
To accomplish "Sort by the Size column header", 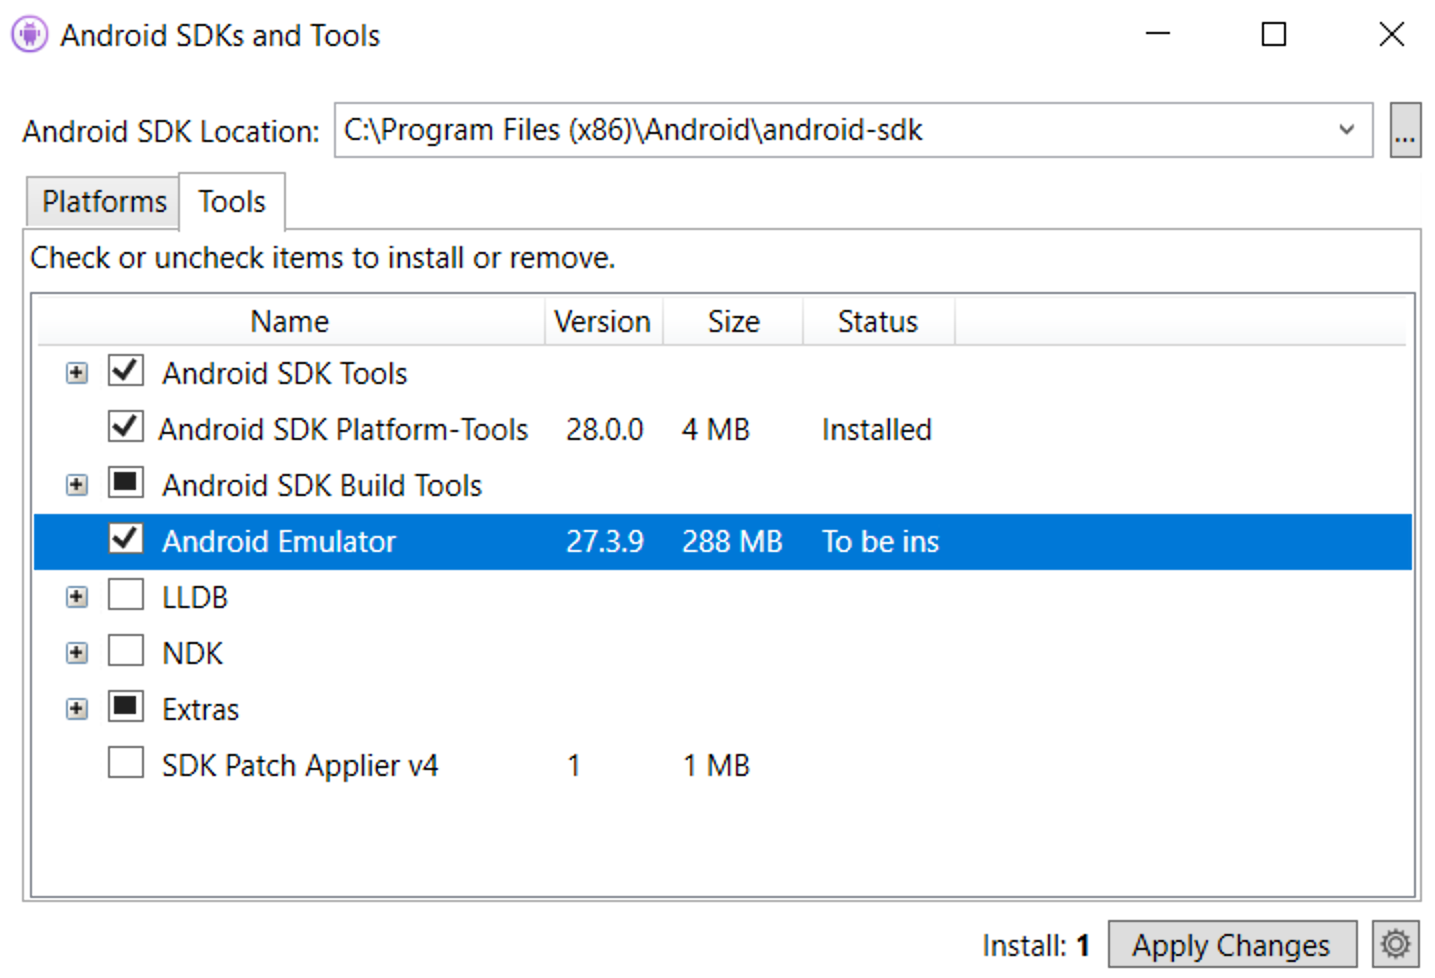I will point(733,321).
